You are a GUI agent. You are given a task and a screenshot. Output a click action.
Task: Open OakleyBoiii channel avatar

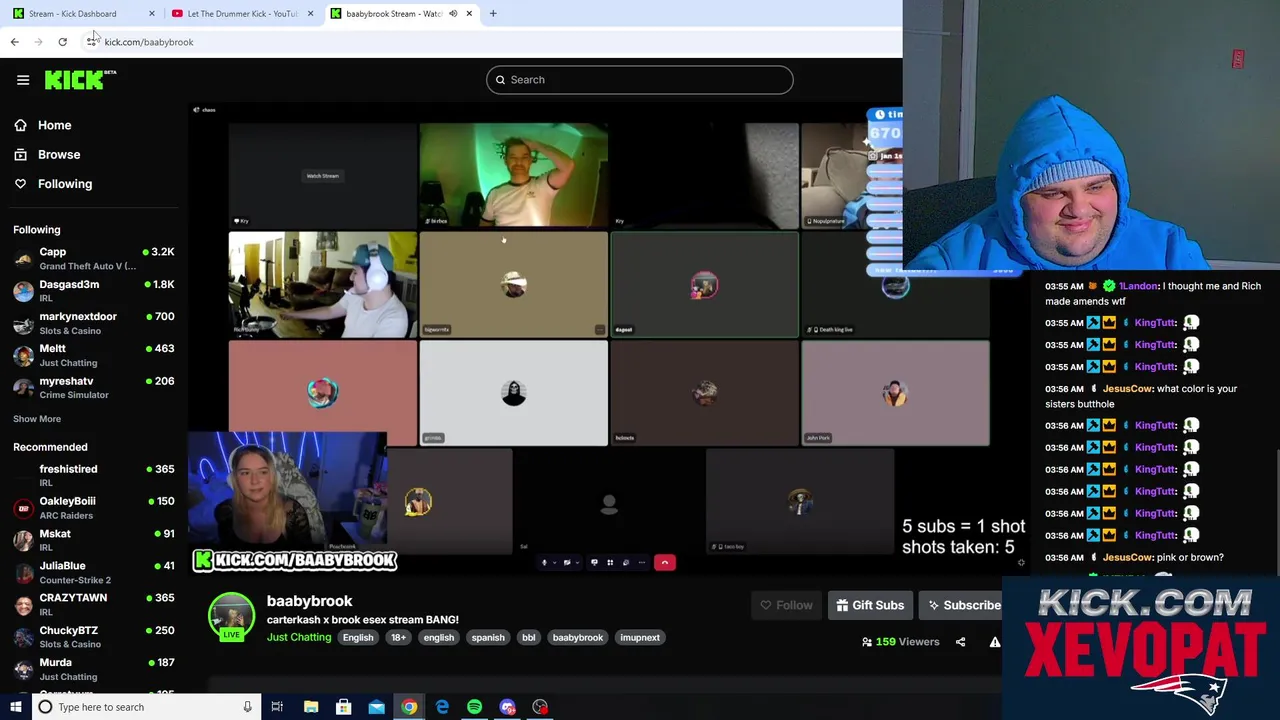tap(23, 508)
